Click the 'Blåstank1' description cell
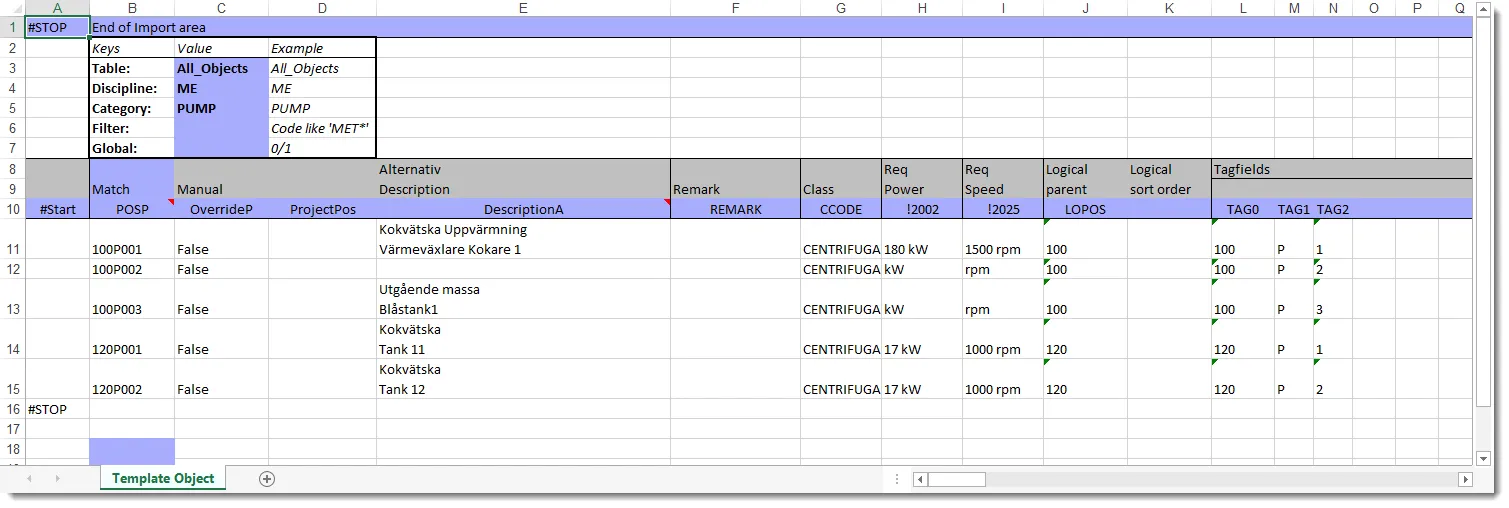The width and height of the screenshot is (1509, 508). point(523,299)
